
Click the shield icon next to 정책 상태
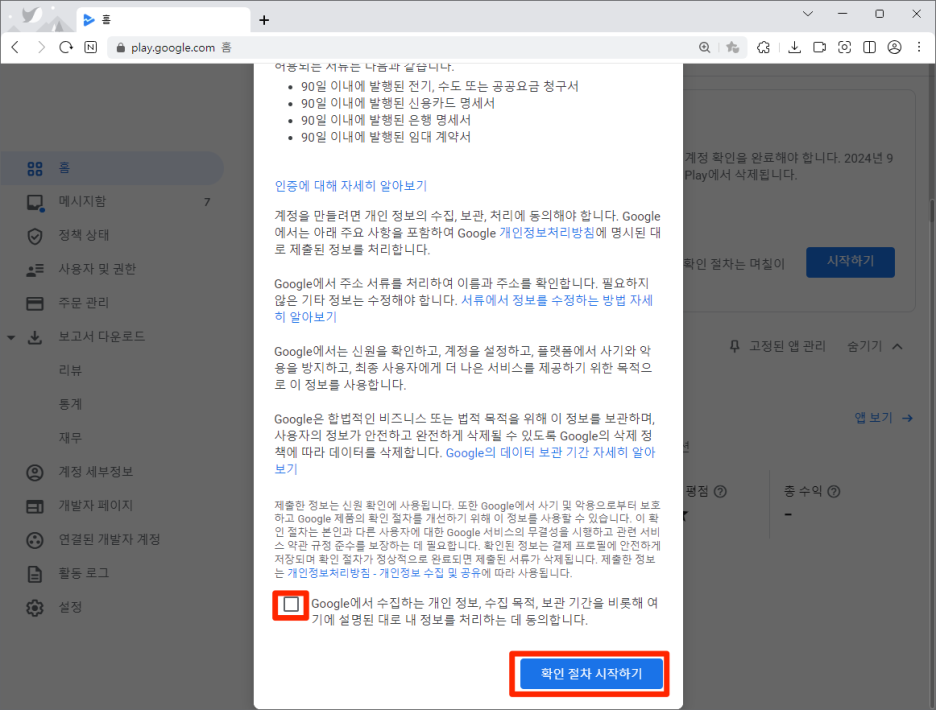point(35,236)
